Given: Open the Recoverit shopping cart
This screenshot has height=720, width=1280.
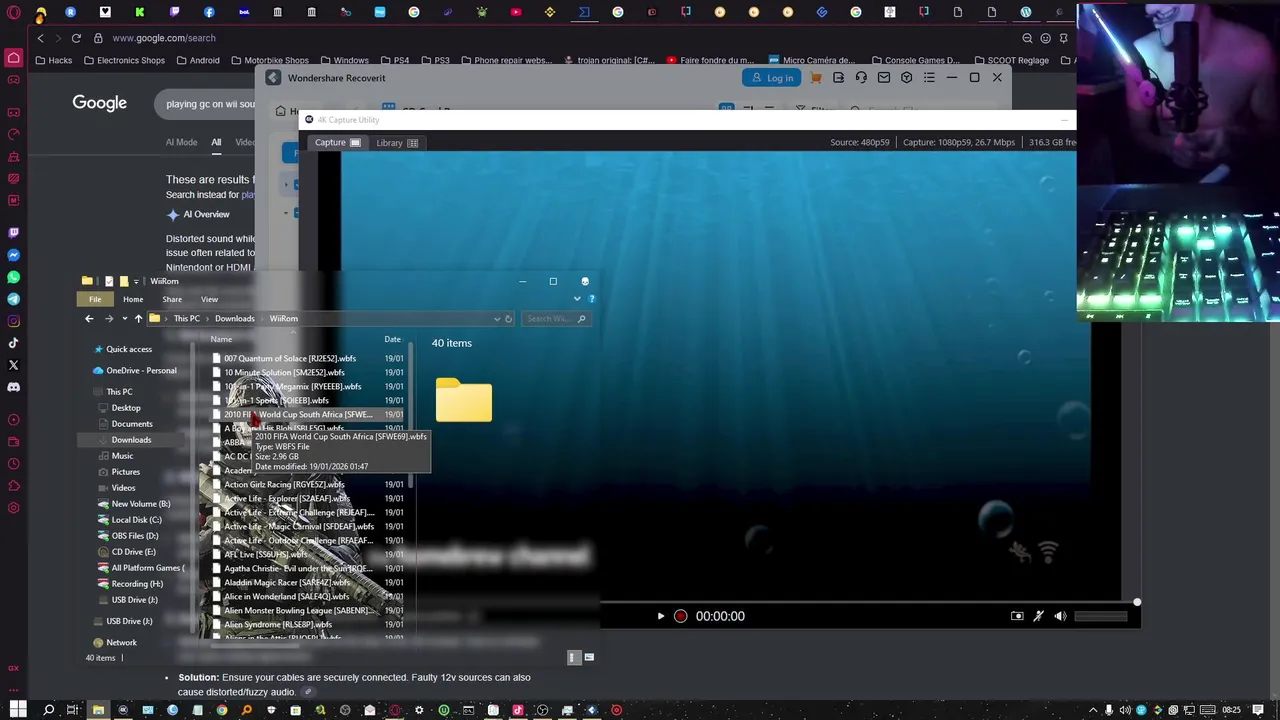Looking at the screenshot, I should [816, 78].
